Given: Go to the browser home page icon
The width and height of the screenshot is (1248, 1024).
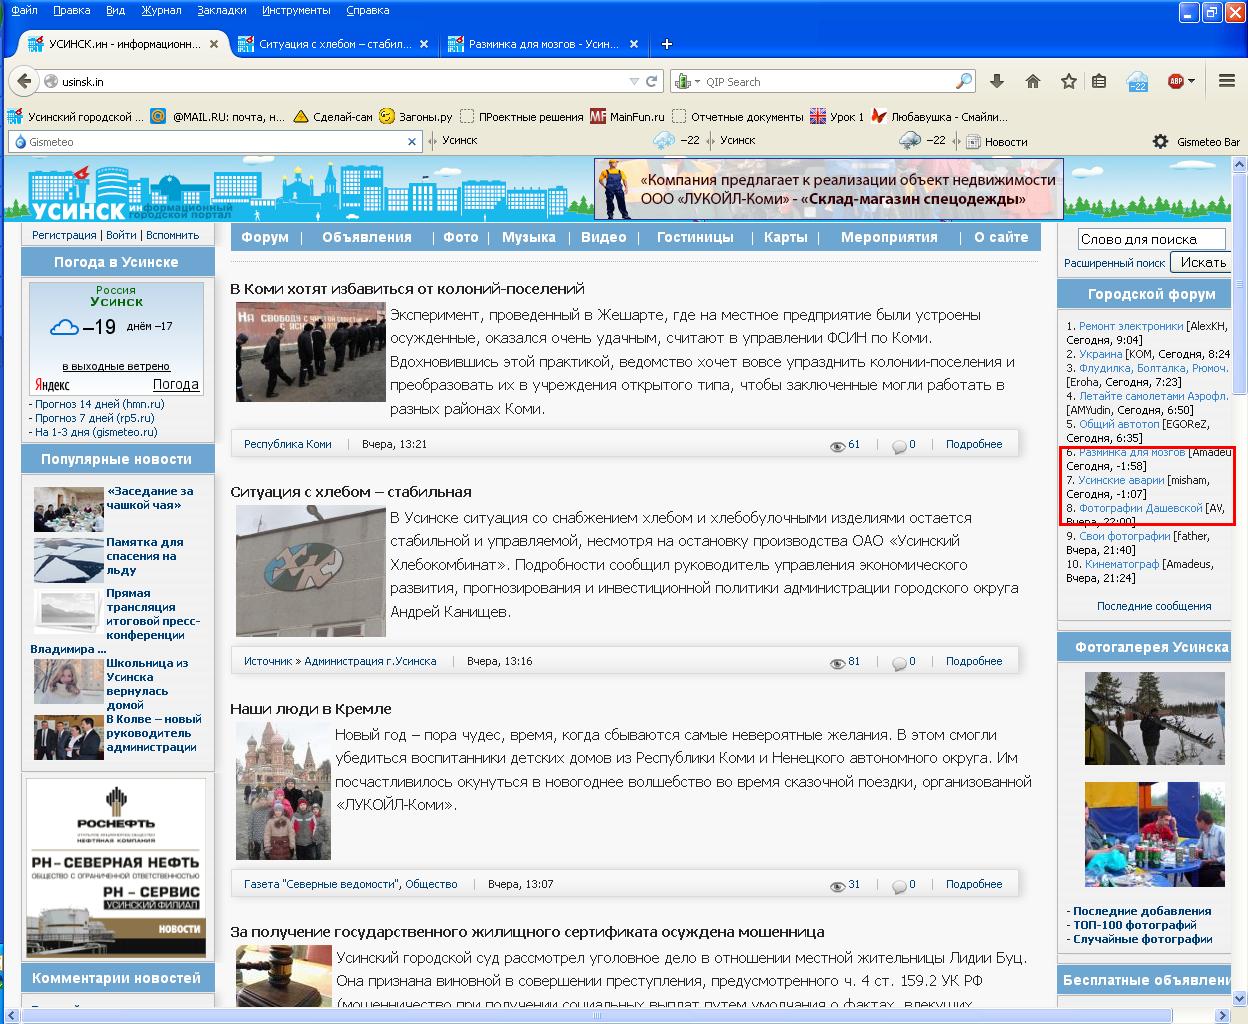Looking at the screenshot, I should tap(1033, 81).
